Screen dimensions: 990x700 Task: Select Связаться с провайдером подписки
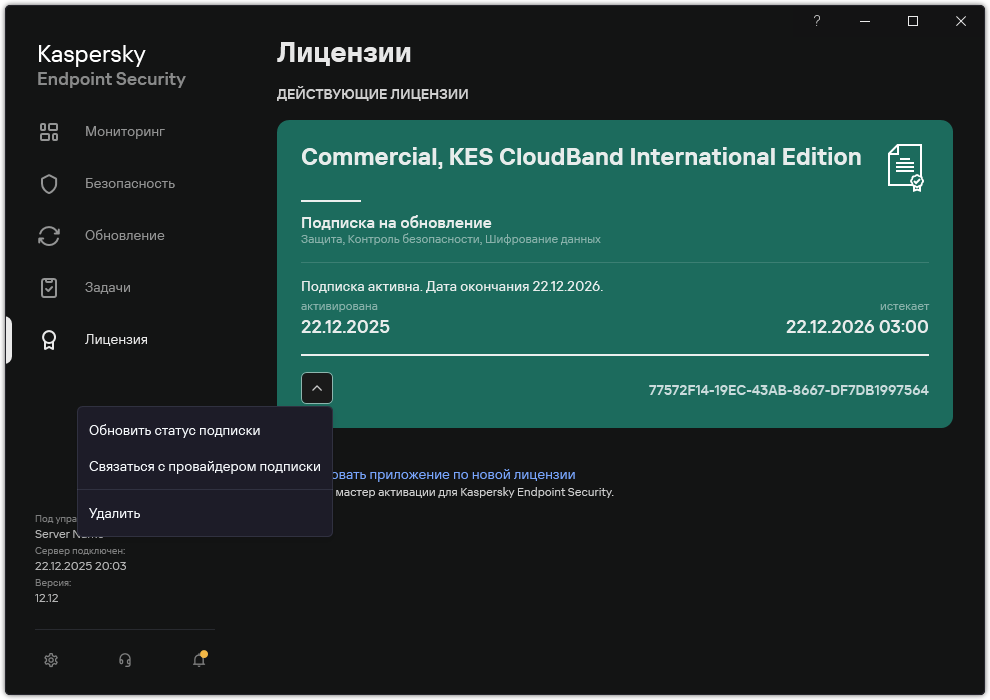tap(204, 465)
